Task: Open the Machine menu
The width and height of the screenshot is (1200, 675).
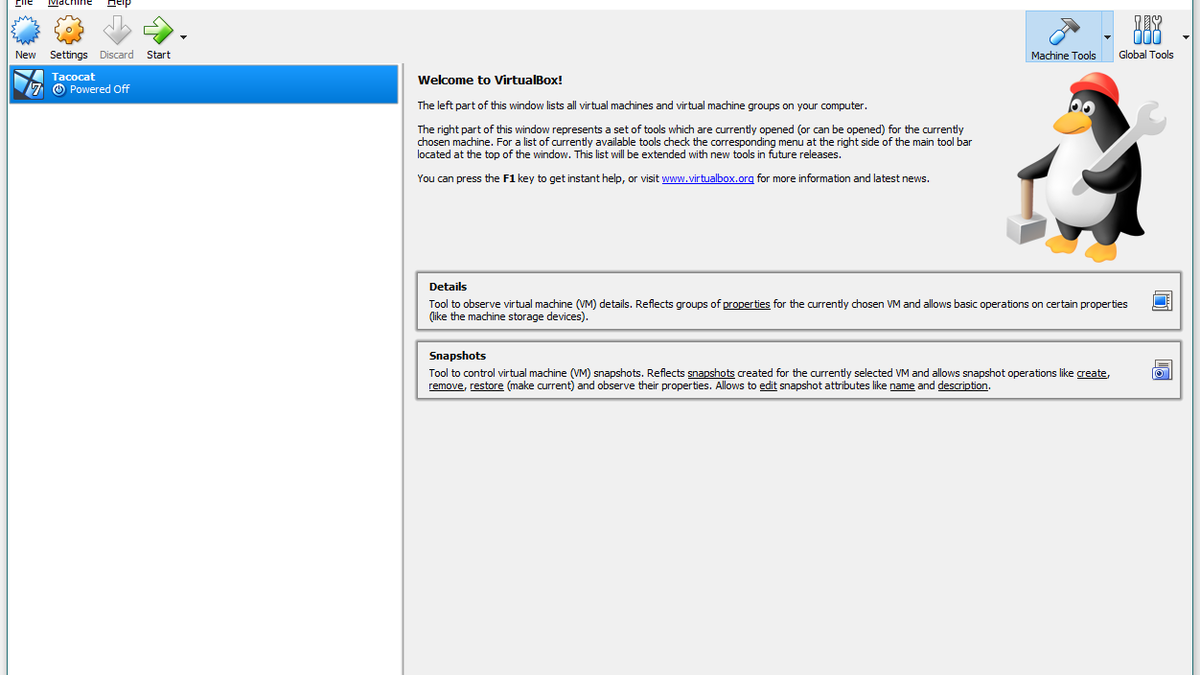Action: 70,3
